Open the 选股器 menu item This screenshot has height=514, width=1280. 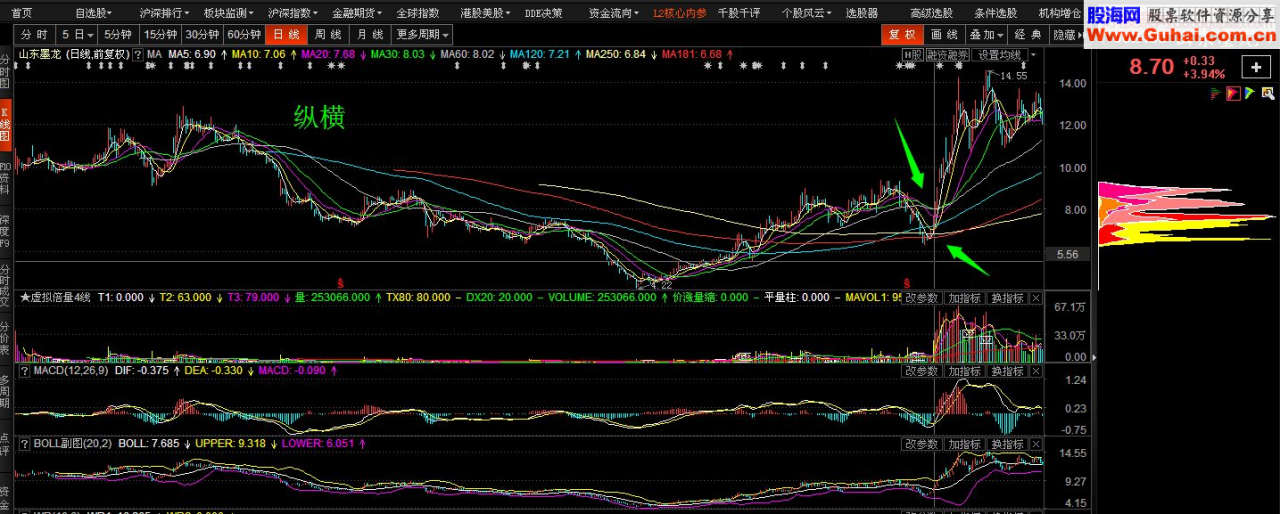tap(861, 13)
